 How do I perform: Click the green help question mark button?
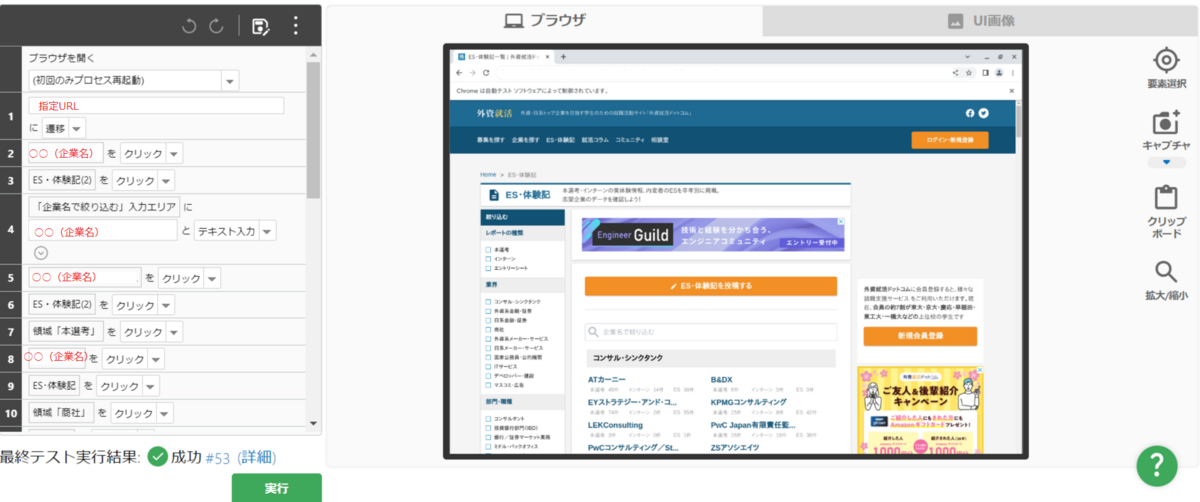pos(1156,465)
